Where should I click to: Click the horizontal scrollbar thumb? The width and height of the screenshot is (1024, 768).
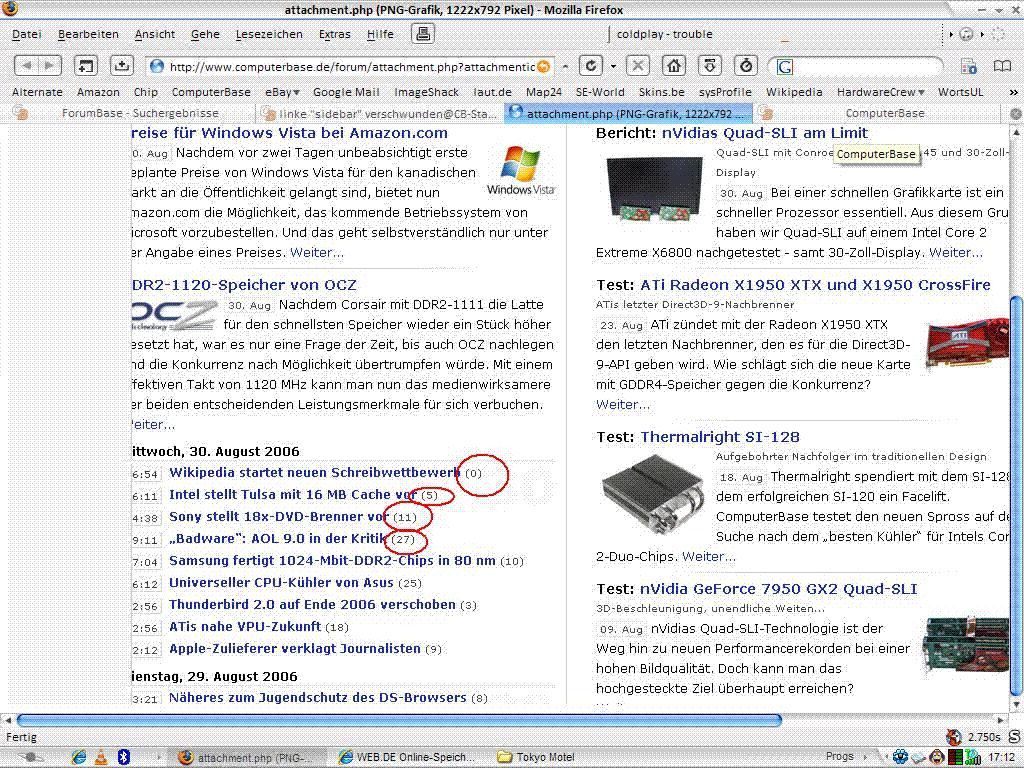tap(398, 720)
